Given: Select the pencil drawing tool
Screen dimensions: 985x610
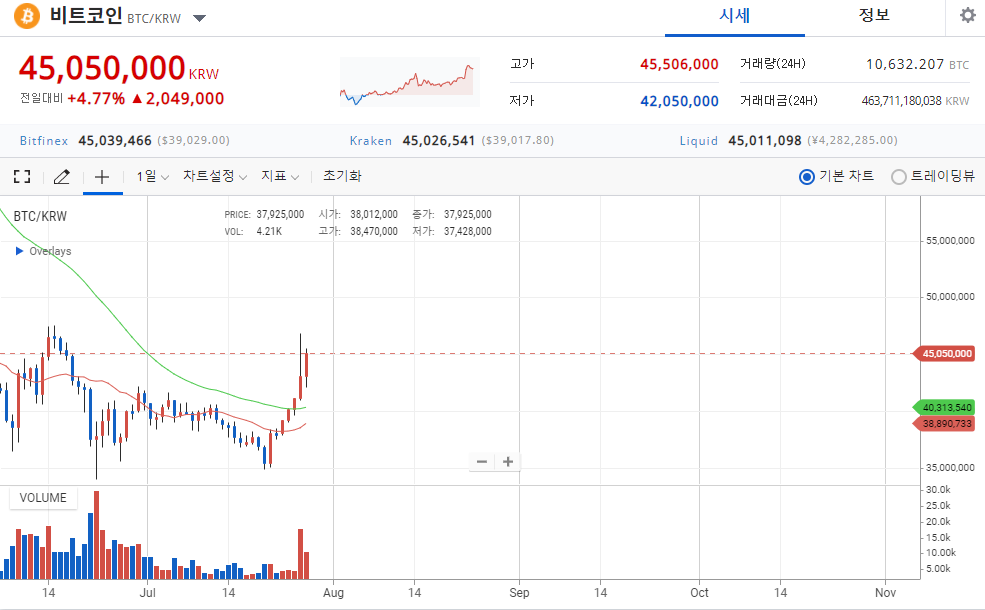Looking at the screenshot, I should pyautogui.click(x=62, y=177).
